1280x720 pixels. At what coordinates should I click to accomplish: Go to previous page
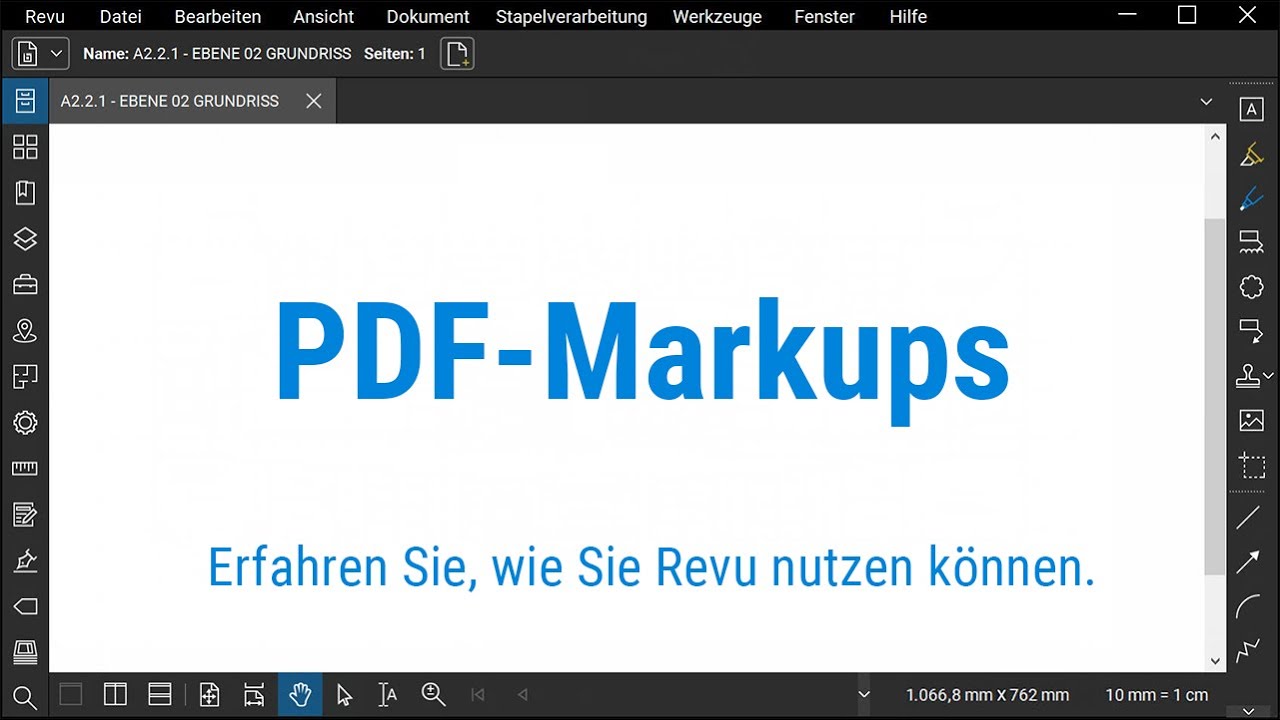tap(522, 694)
